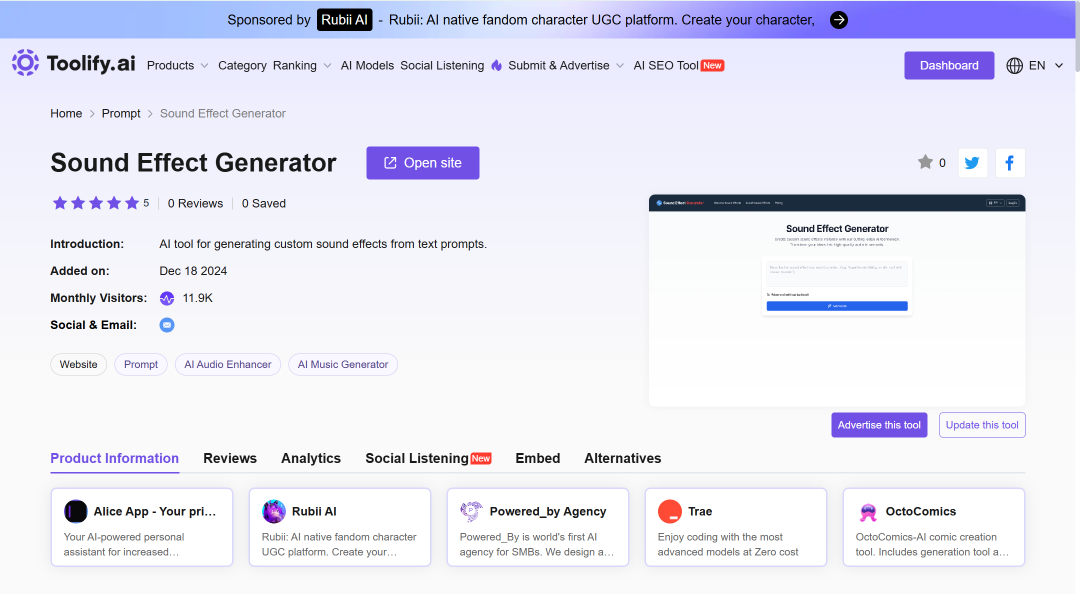
Task: Switch to Product Information tab
Action: pos(114,458)
